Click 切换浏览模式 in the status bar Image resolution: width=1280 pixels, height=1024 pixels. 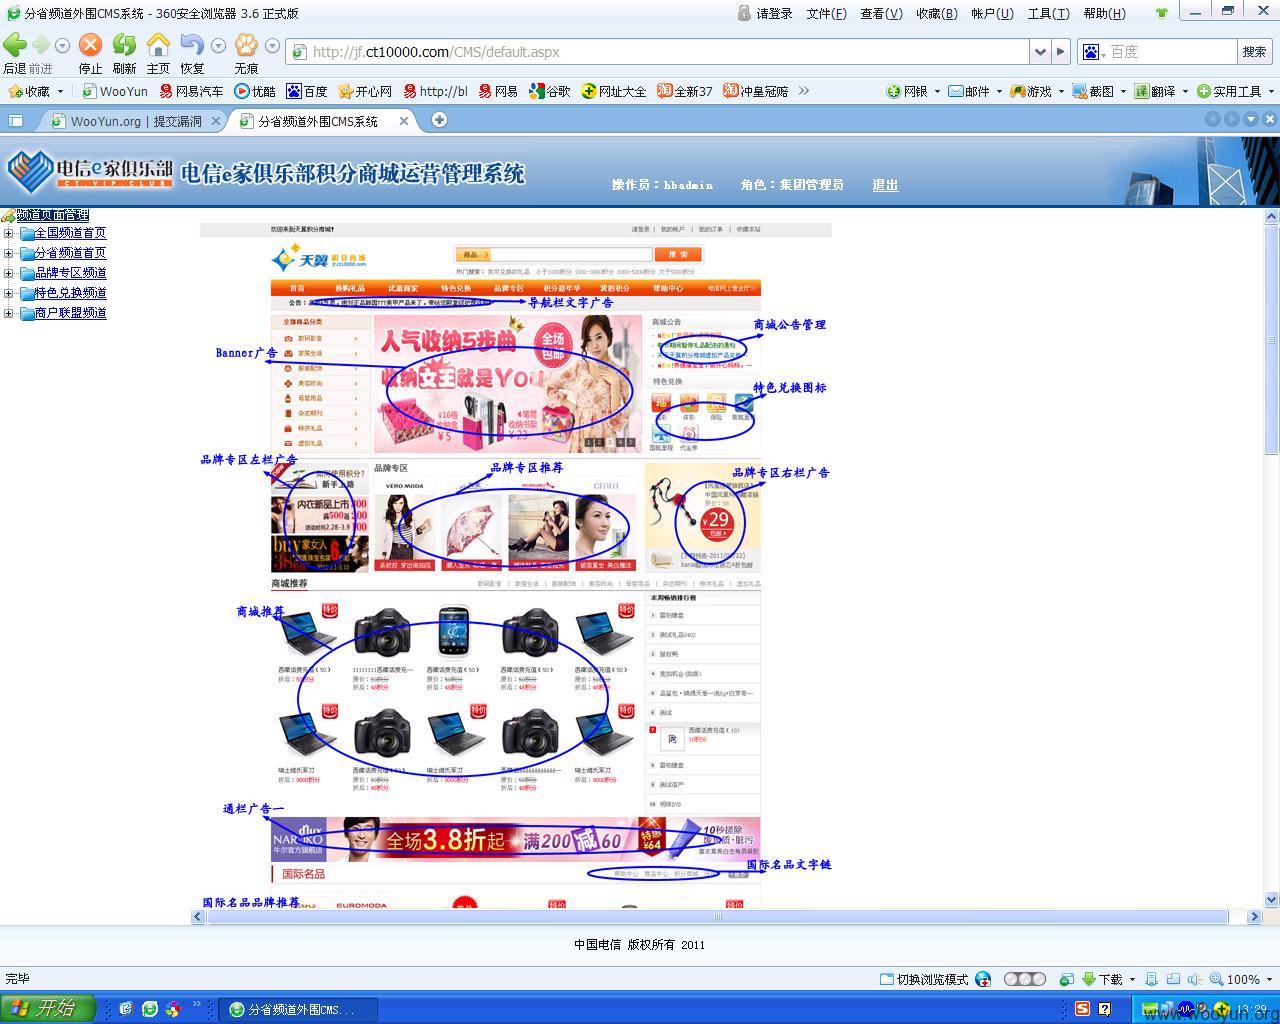pos(923,979)
